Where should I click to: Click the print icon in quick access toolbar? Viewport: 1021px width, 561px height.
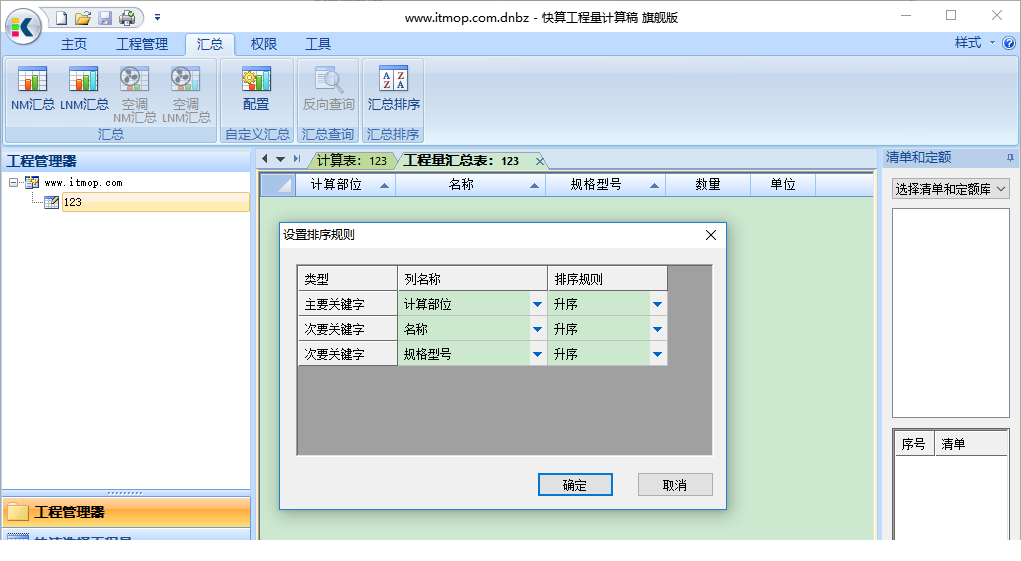tap(127, 18)
